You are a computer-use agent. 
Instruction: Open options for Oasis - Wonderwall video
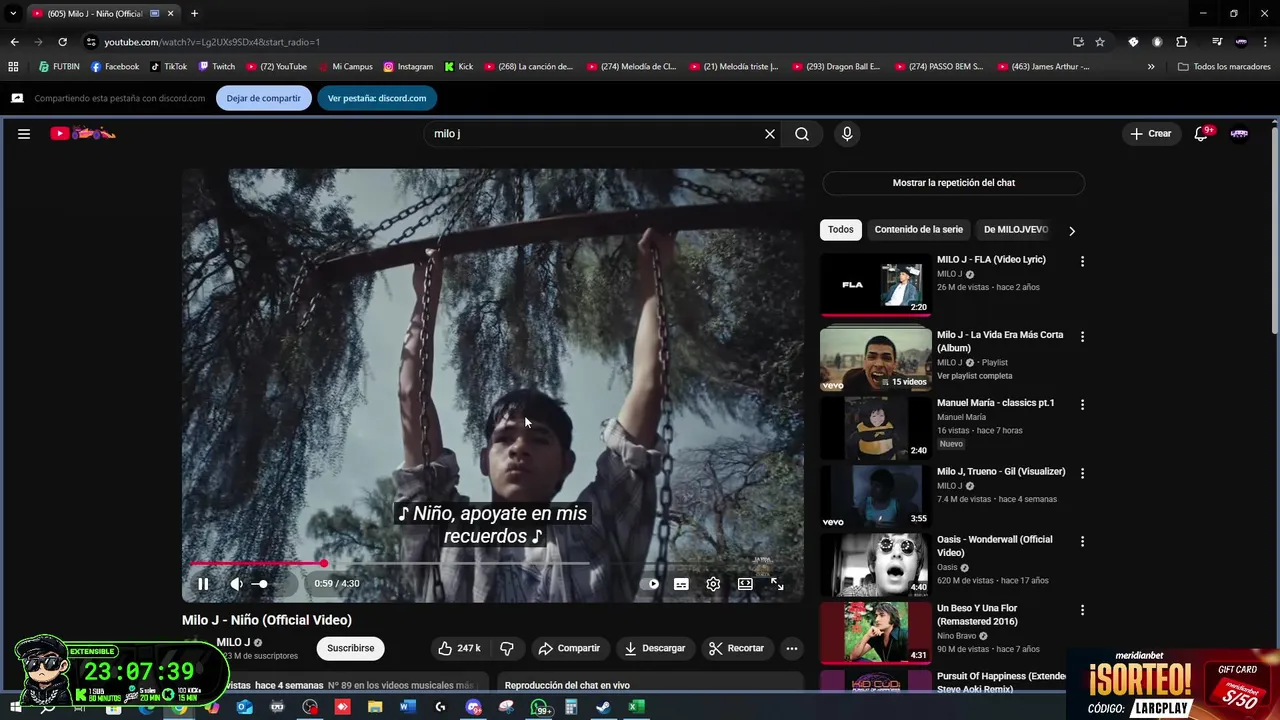(1082, 541)
